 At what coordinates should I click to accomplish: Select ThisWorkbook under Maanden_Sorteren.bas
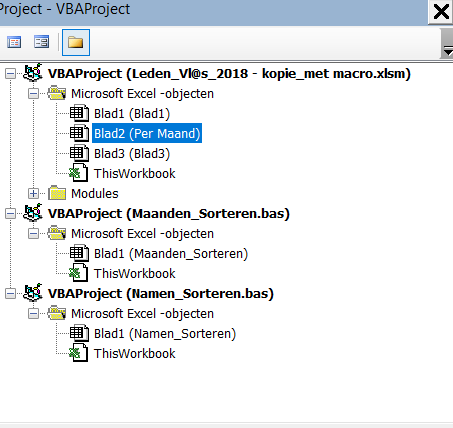pyautogui.click(x=134, y=274)
